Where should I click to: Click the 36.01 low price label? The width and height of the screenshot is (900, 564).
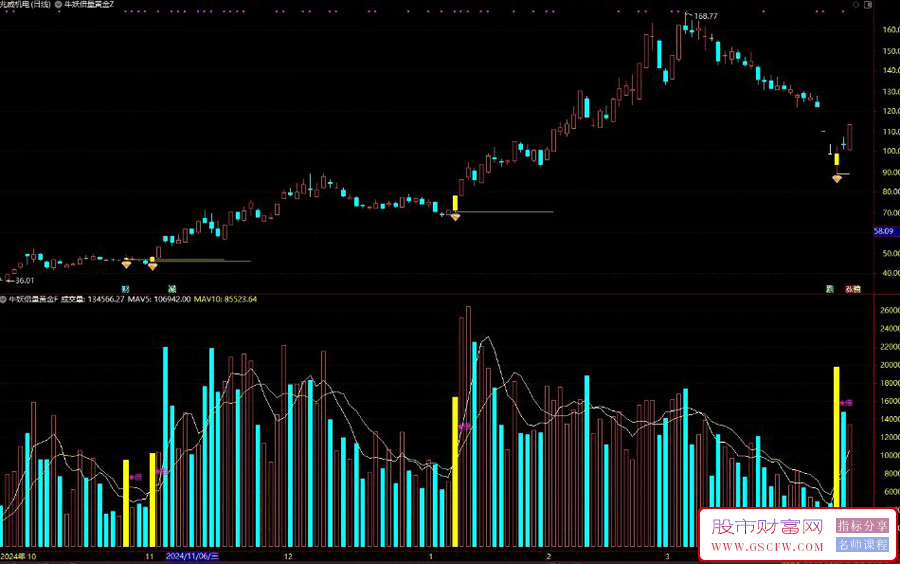pos(25,281)
